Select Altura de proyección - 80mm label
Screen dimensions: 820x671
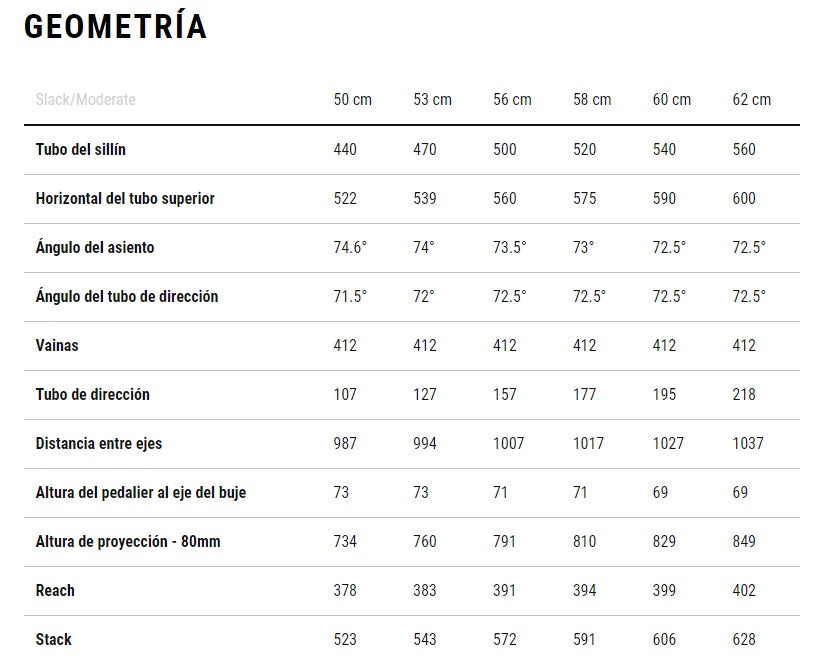(128, 541)
